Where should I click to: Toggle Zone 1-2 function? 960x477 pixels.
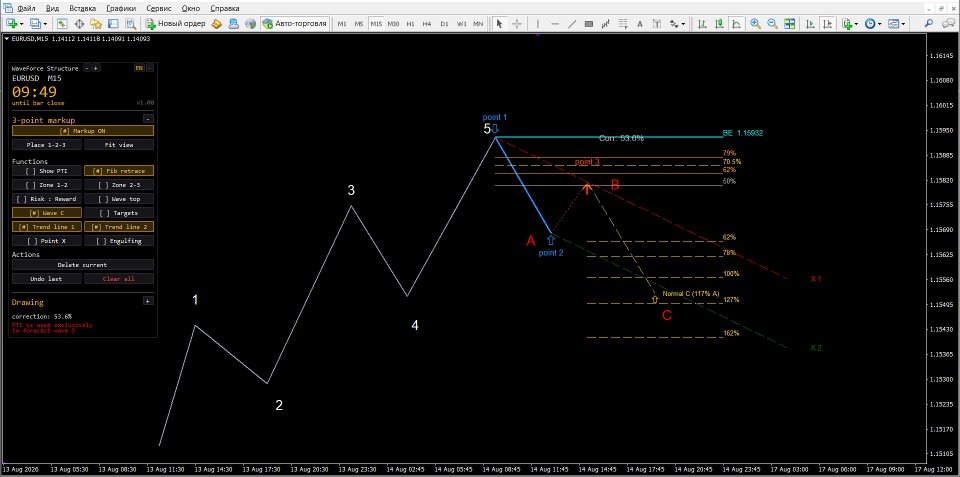coord(47,185)
